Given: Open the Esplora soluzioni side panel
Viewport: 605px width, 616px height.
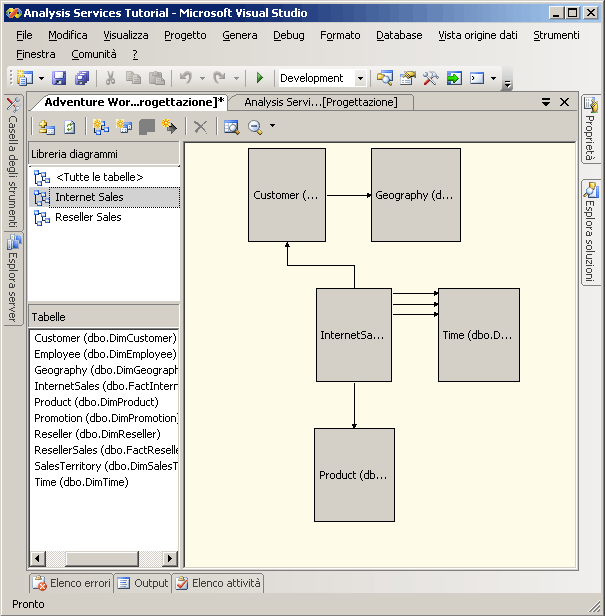Looking at the screenshot, I should click(x=591, y=232).
